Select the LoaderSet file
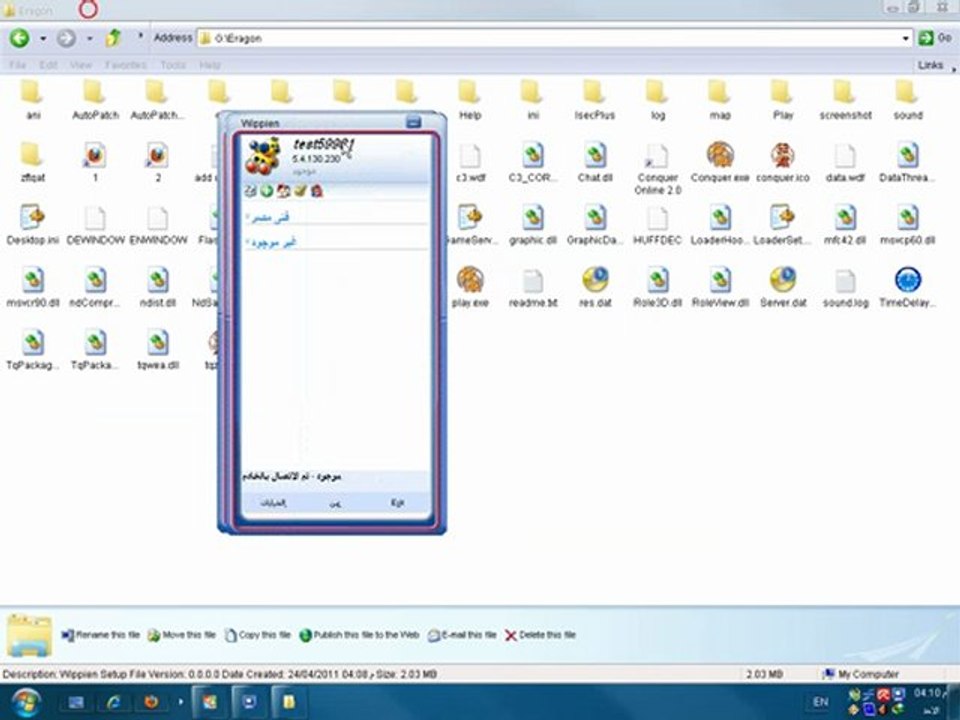 coord(782,224)
